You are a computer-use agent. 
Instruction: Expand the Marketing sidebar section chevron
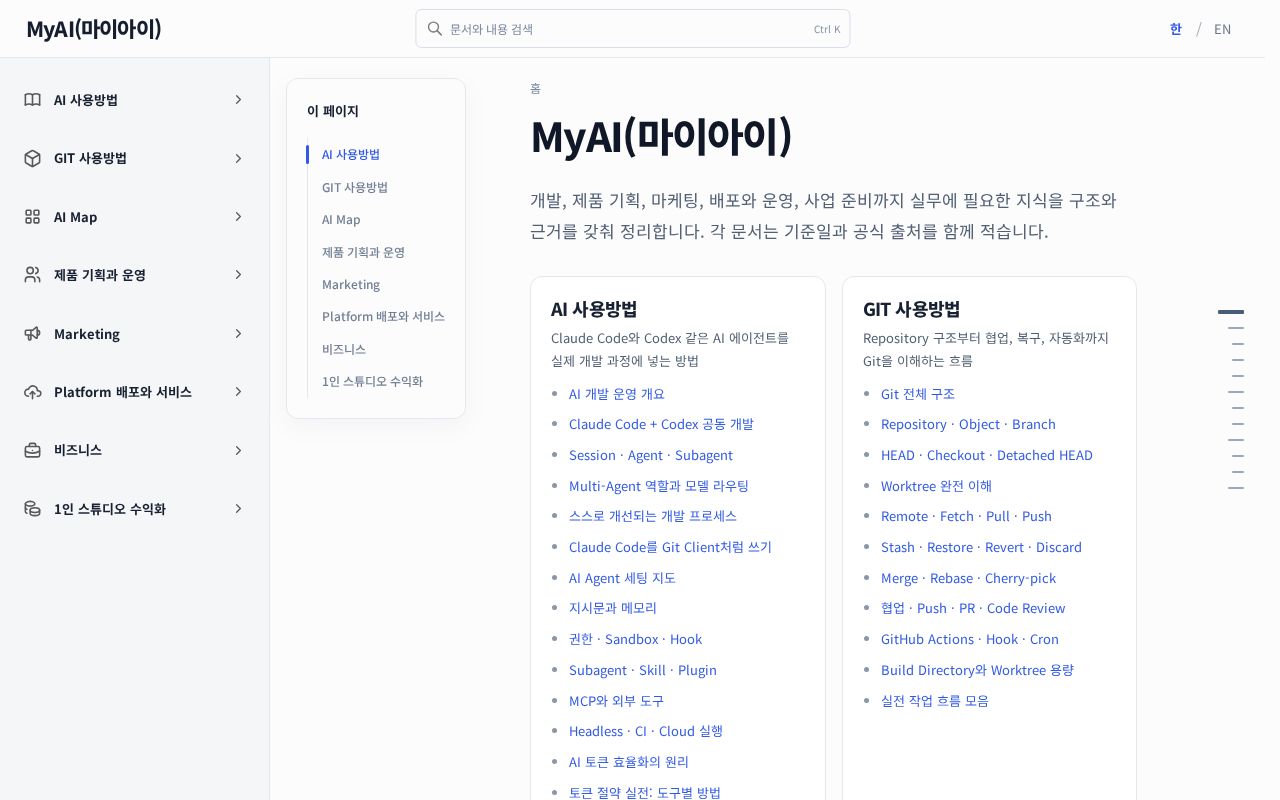coord(238,334)
